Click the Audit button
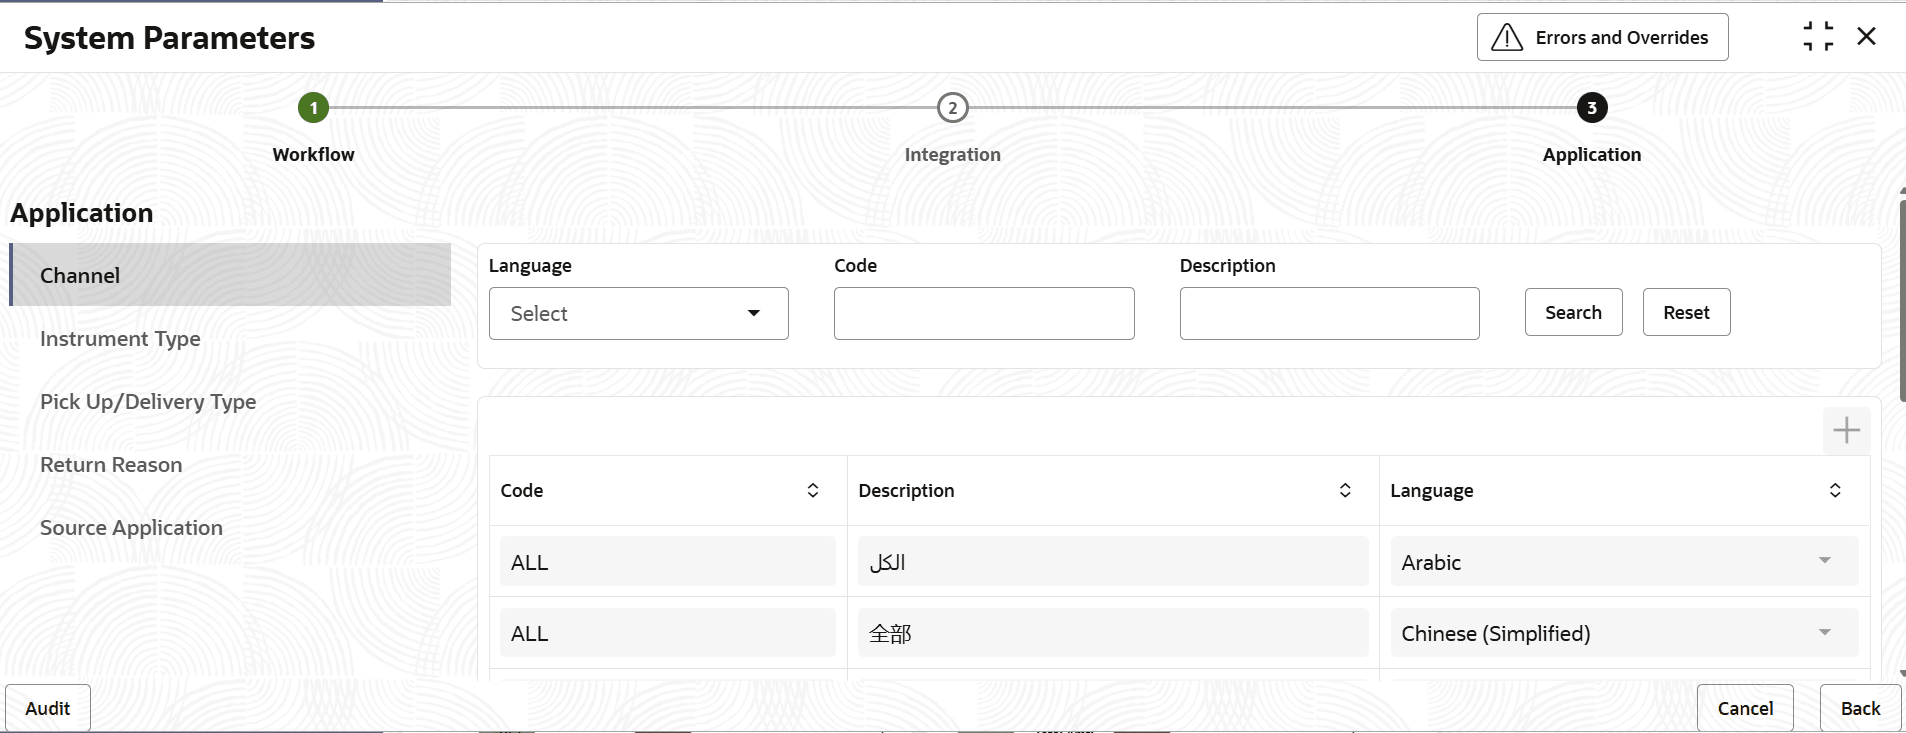Screen dimensions: 1906x733 click(x=48, y=708)
